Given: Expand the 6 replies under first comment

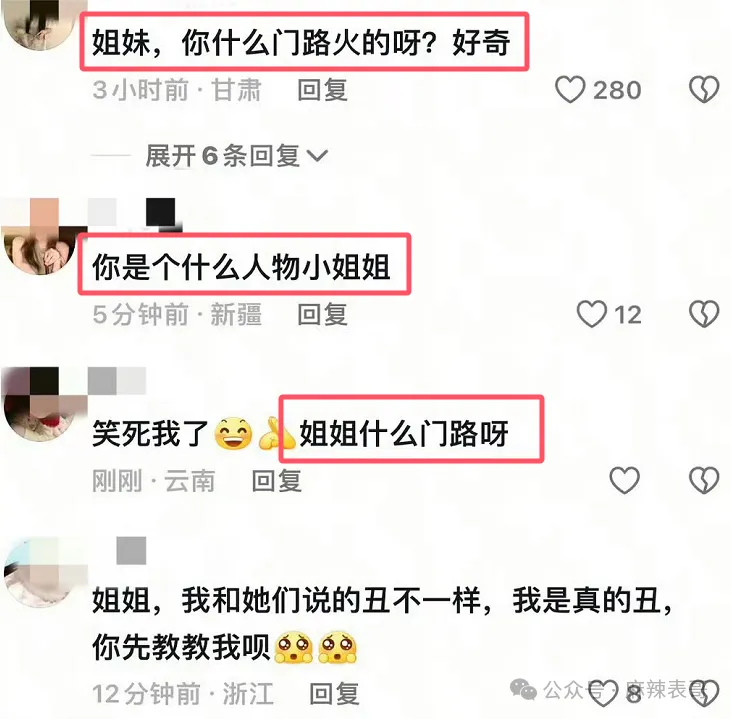Looking at the screenshot, I should point(236,155).
